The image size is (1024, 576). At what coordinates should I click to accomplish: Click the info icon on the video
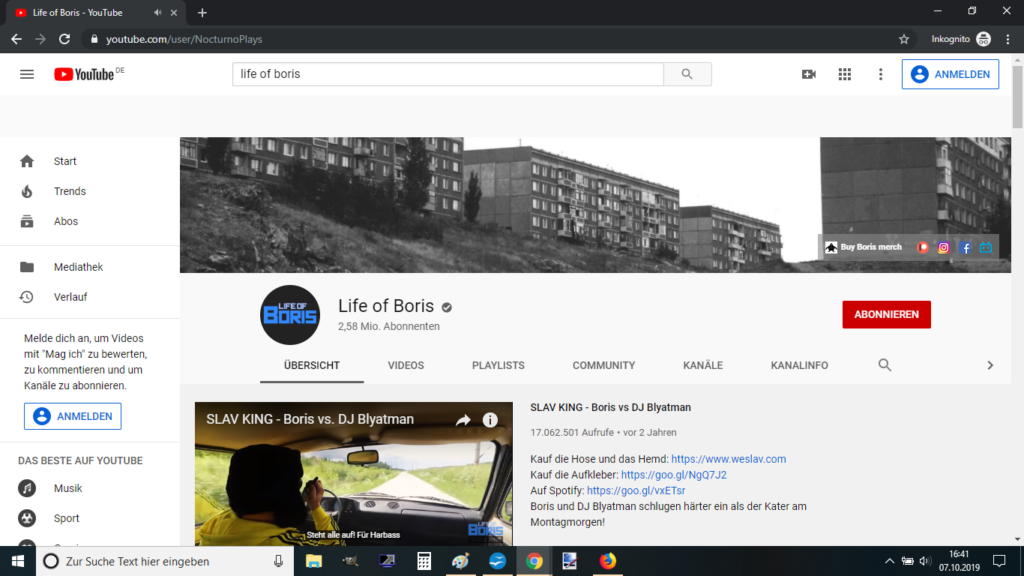point(490,420)
